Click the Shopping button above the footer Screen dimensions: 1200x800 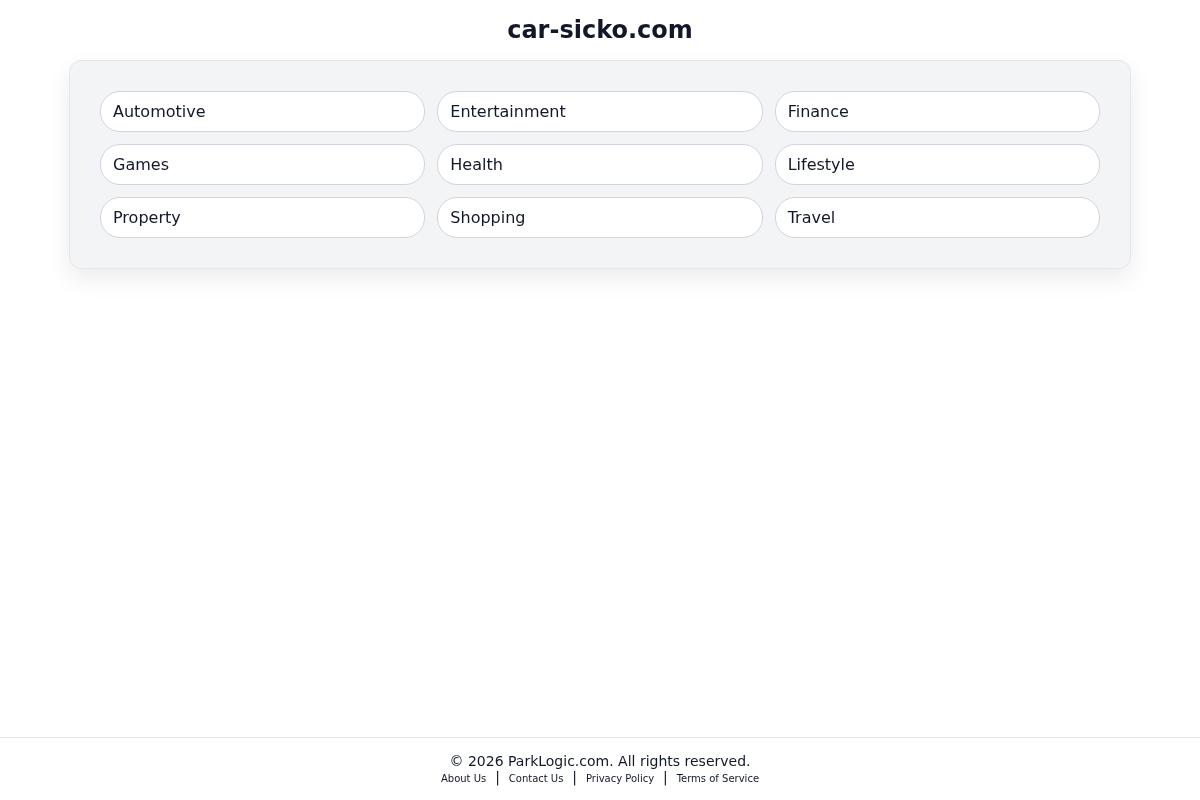pyautogui.click(x=600, y=217)
